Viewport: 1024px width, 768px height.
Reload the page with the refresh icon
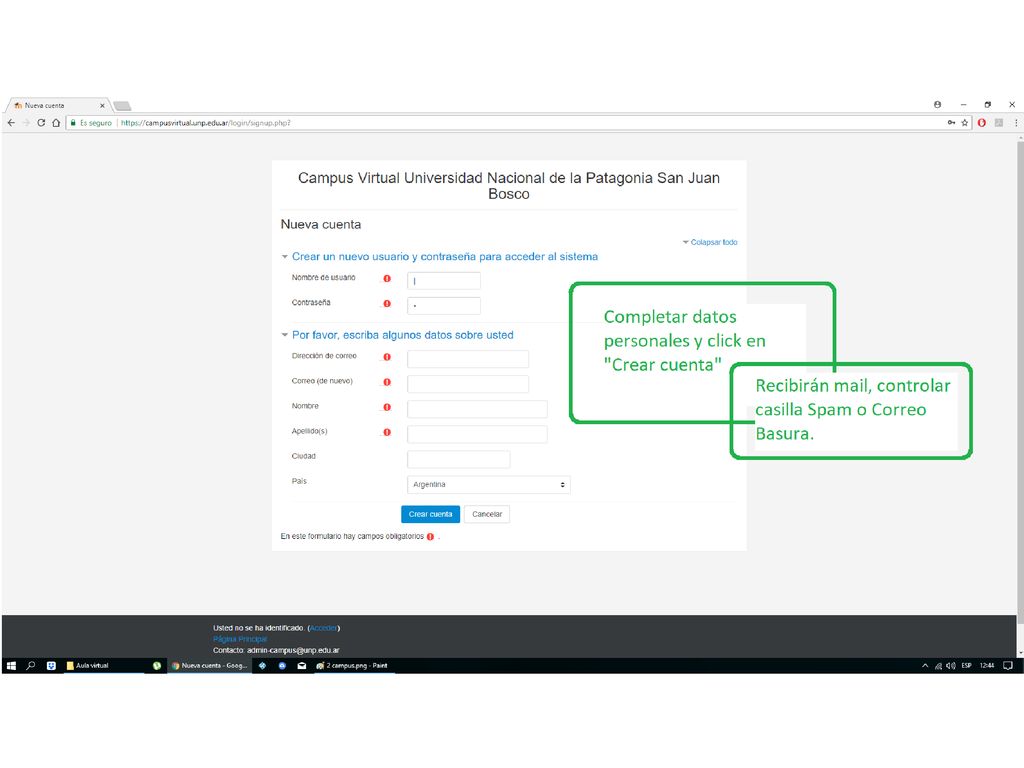pos(41,123)
